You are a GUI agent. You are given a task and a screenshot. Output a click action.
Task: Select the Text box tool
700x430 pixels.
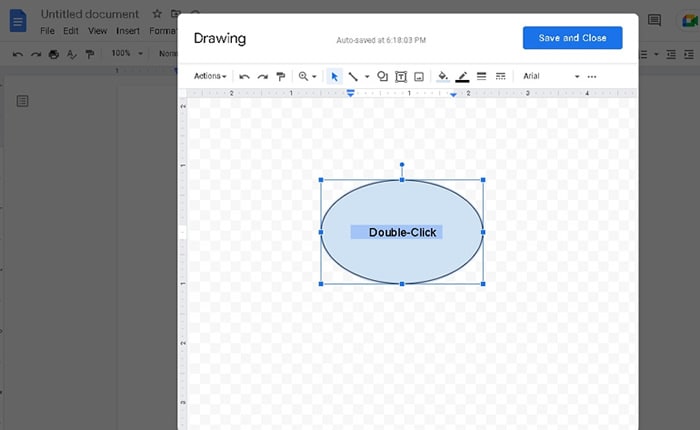click(401, 77)
